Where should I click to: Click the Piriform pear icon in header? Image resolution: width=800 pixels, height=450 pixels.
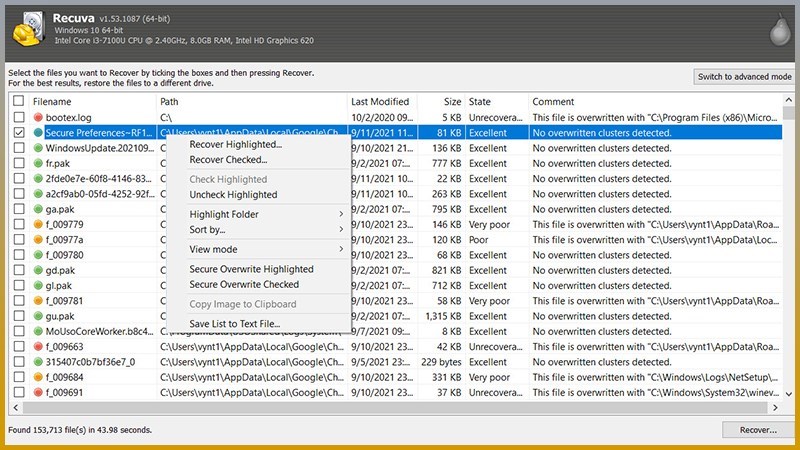pyautogui.click(x=771, y=28)
